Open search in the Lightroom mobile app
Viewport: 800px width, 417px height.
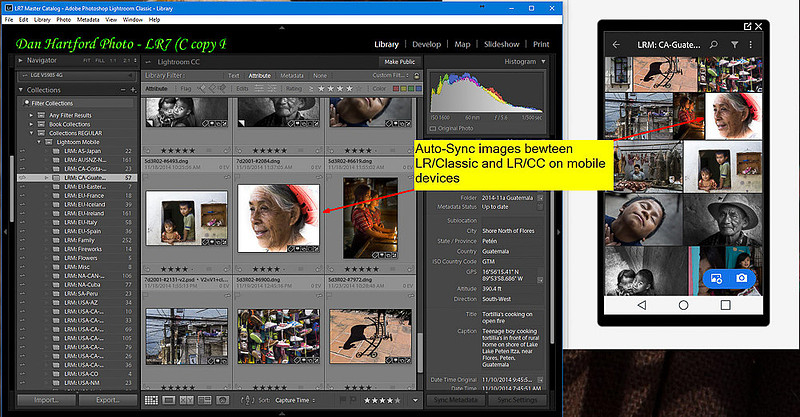click(714, 45)
